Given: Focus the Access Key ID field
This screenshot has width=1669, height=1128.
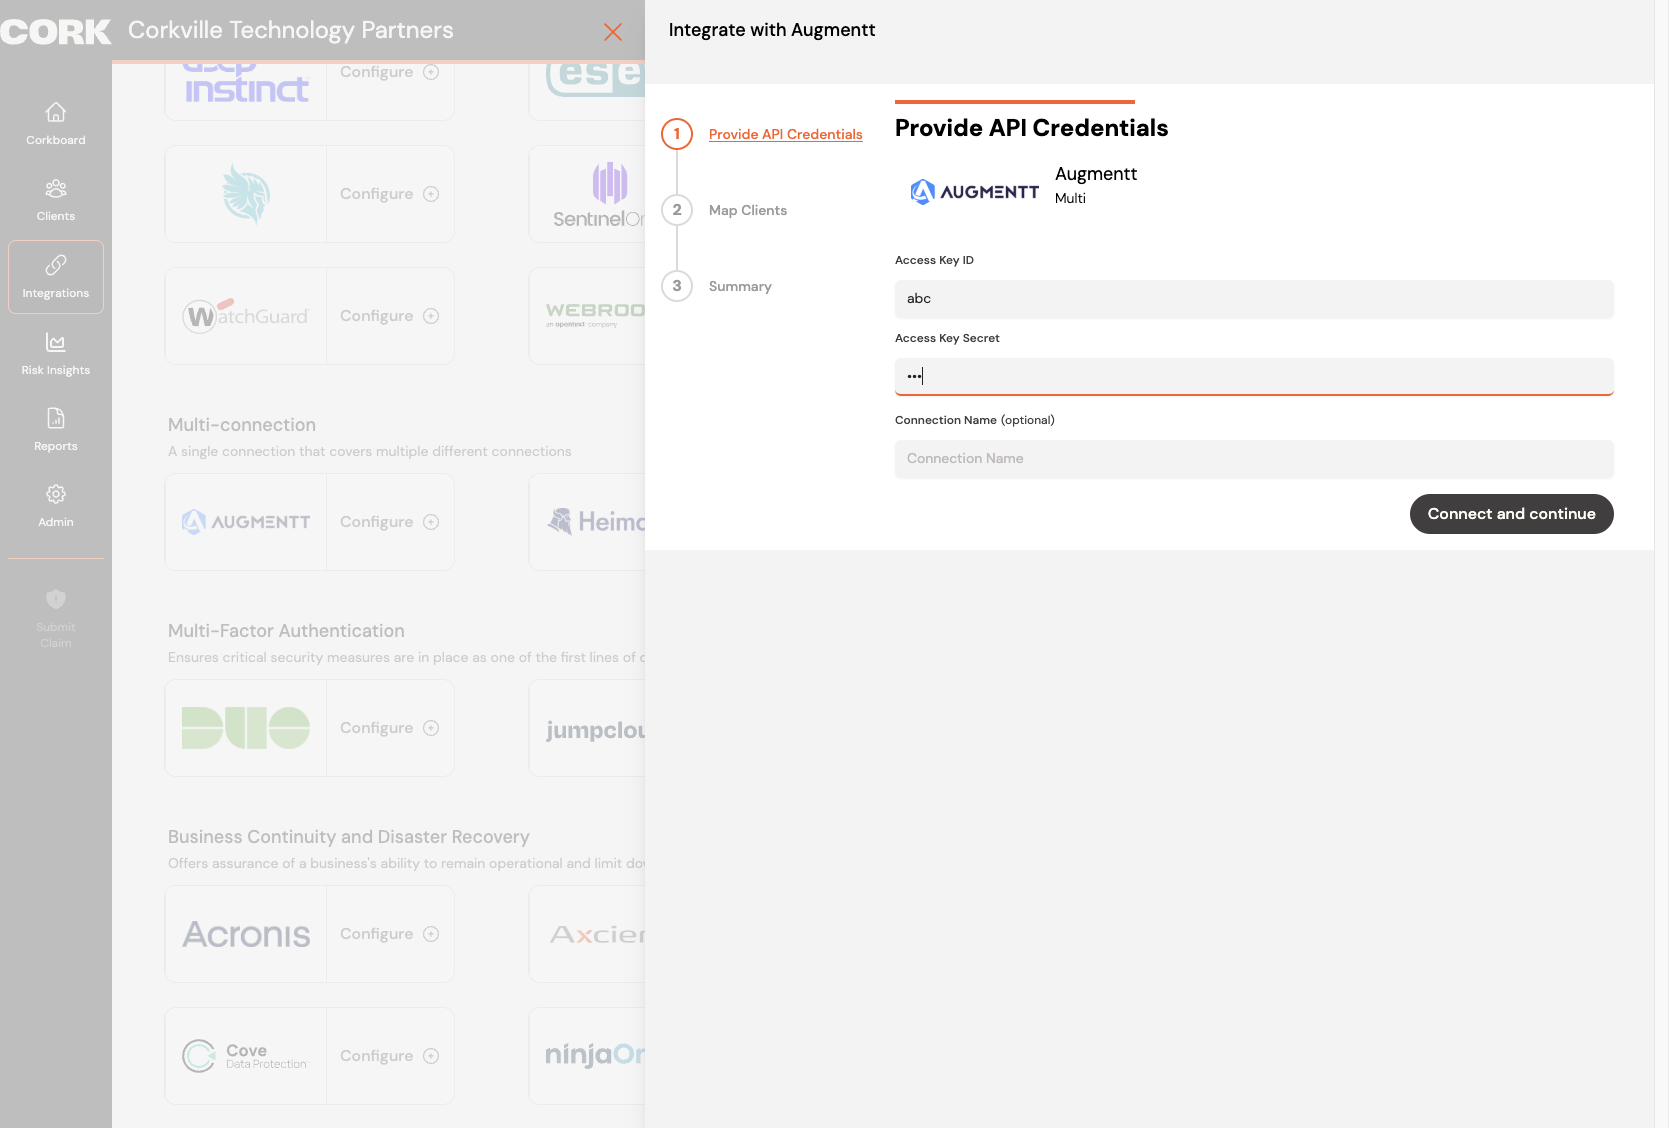Looking at the screenshot, I should point(1254,299).
